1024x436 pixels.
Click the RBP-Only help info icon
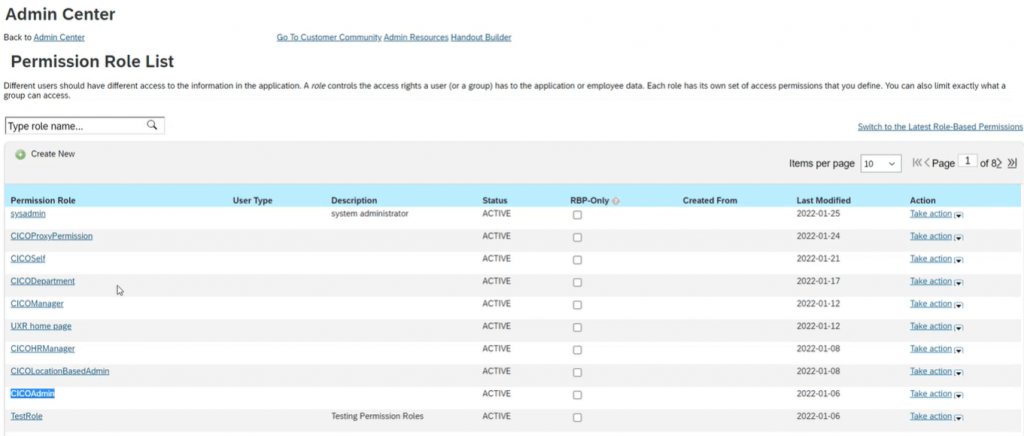click(616, 201)
